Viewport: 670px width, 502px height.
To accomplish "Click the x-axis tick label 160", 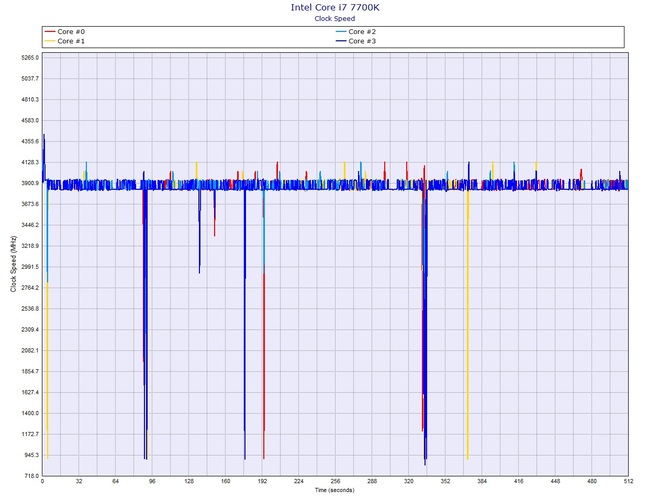I will point(226,481).
